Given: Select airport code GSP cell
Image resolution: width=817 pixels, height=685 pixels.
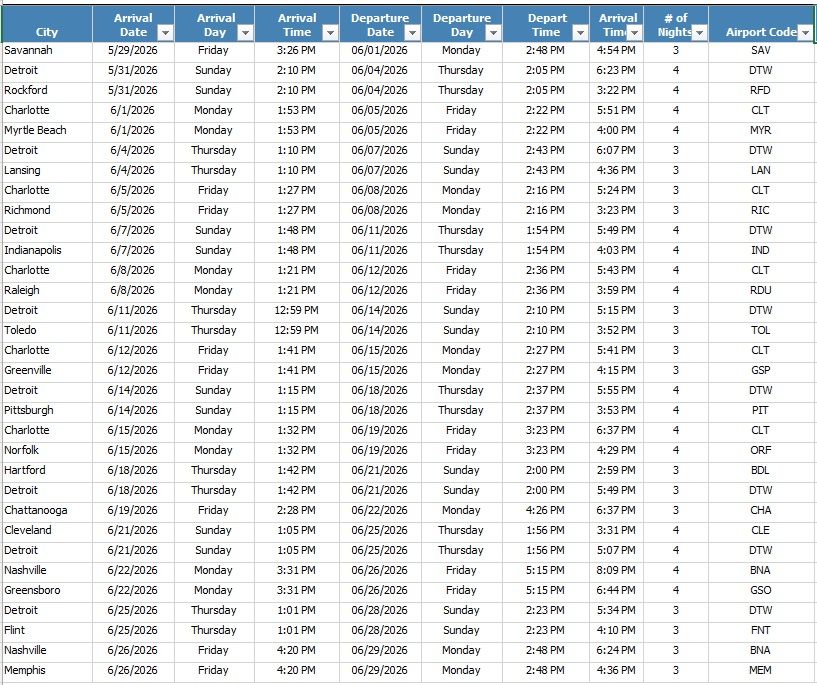Looking at the screenshot, I should 761,370.
